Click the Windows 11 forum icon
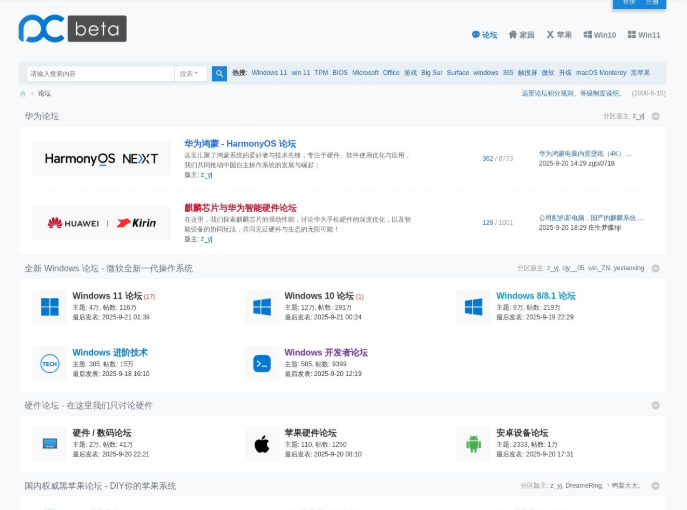The width and height of the screenshot is (687, 510). click(x=50, y=307)
